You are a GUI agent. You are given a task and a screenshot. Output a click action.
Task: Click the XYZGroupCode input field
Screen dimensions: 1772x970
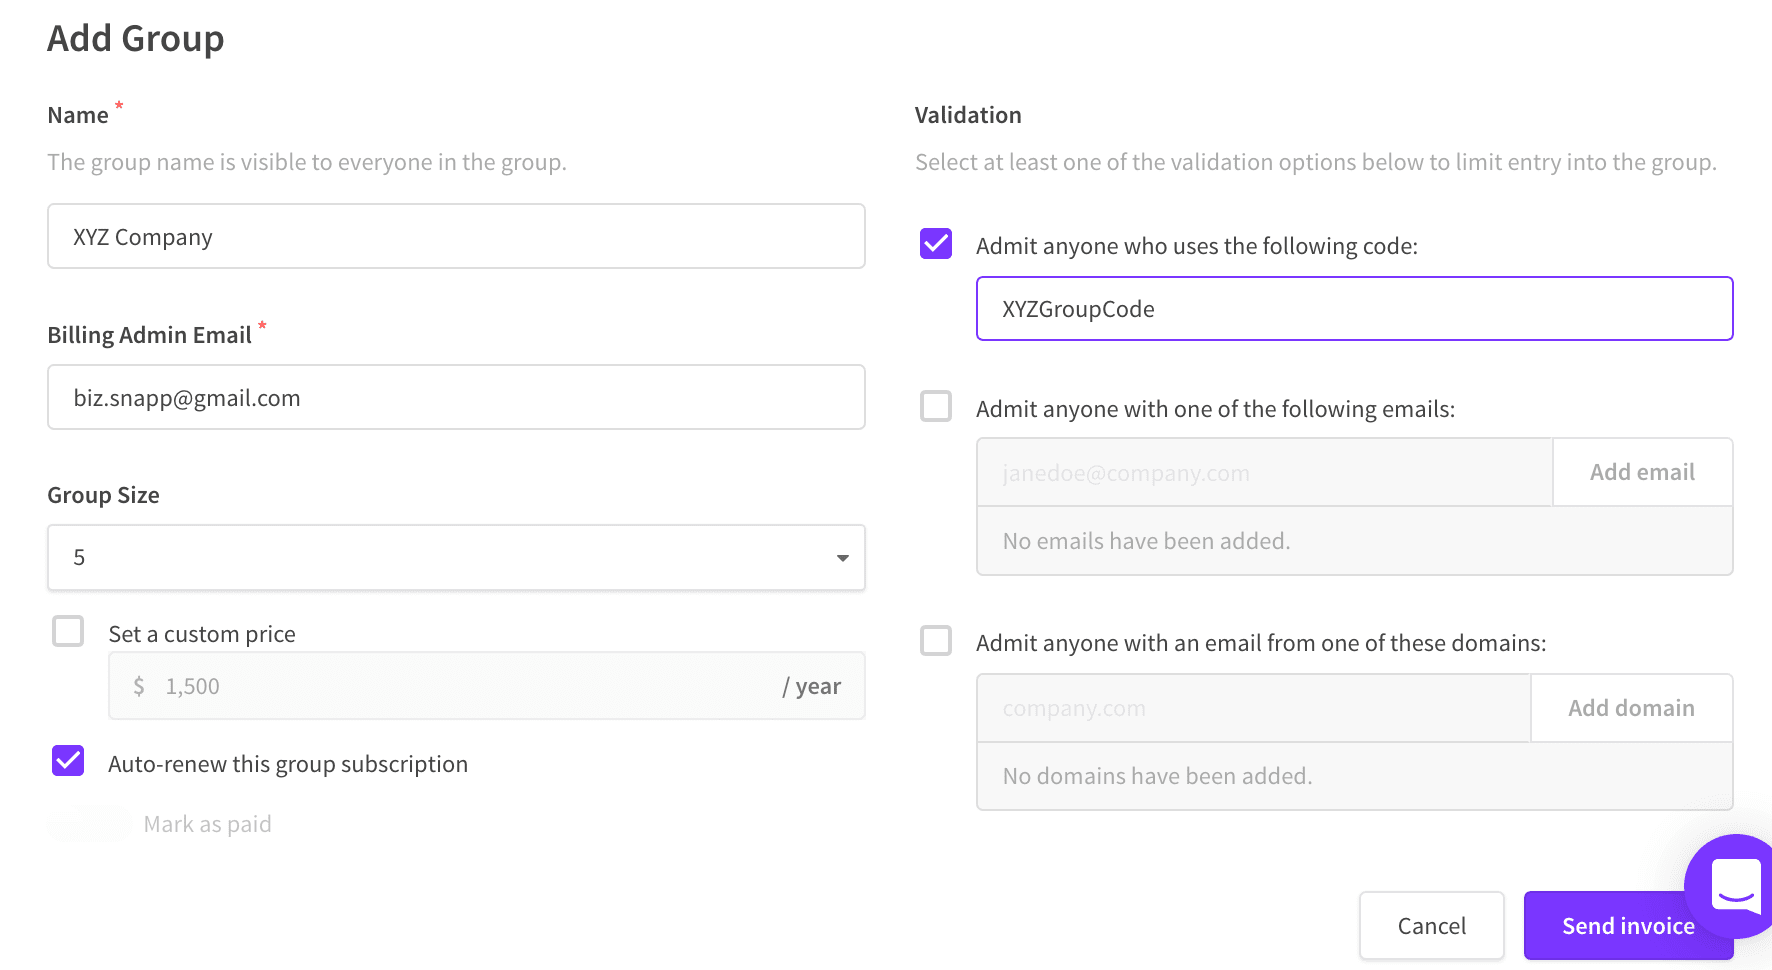point(1354,308)
